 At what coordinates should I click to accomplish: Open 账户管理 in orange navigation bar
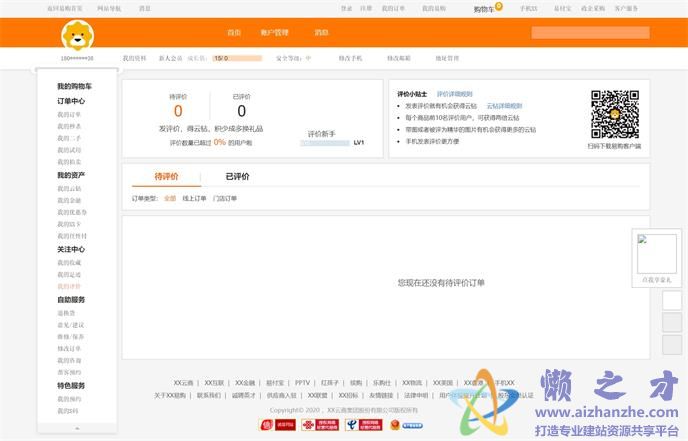pos(275,32)
